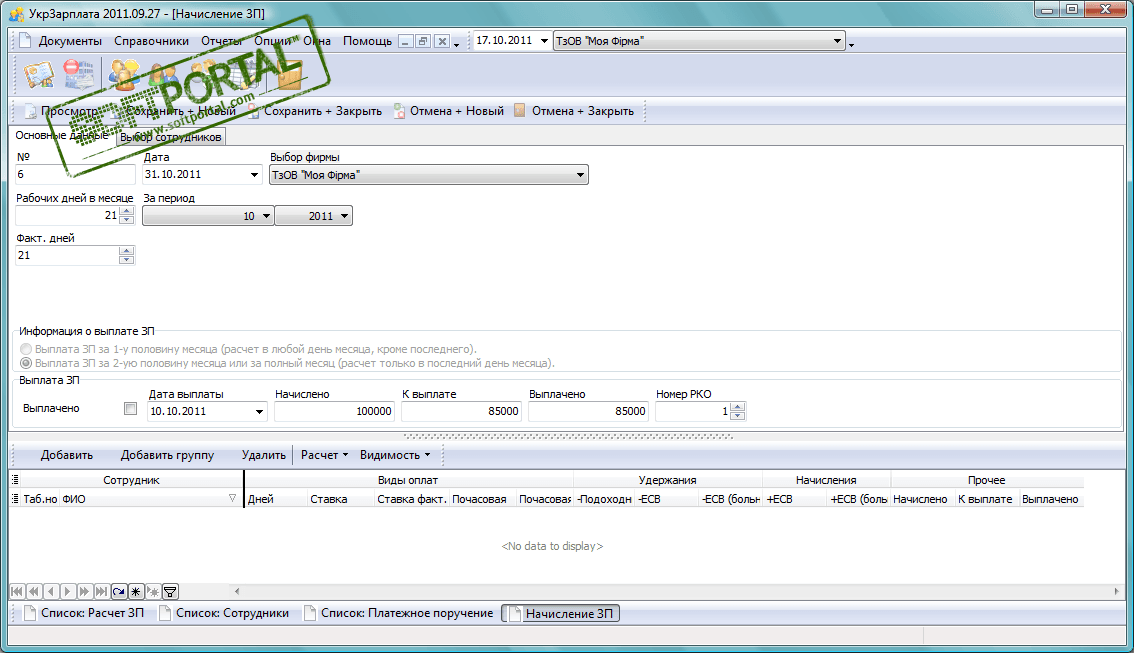The image size is (1134, 653).
Task: Open the ID card toolbar icon
Action: pyautogui.click(x=38, y=74)
